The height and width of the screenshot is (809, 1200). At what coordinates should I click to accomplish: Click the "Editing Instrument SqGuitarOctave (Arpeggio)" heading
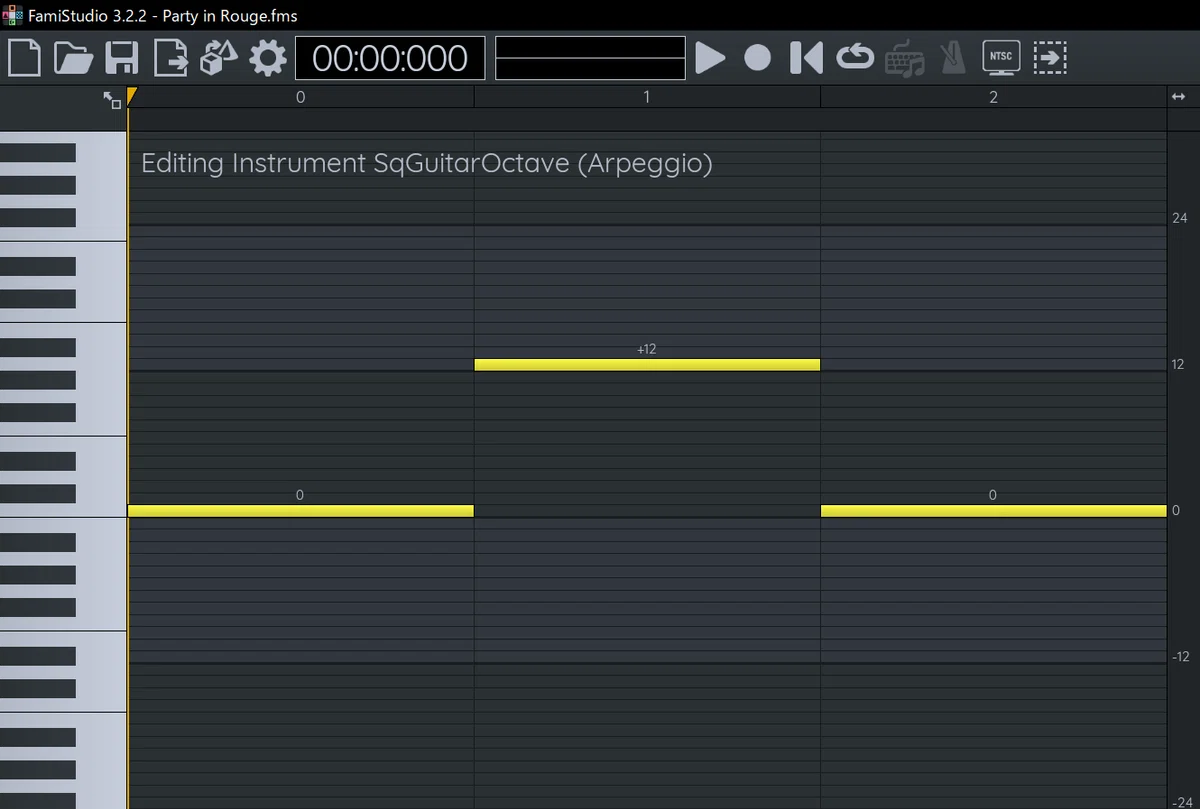pos(427,164)
